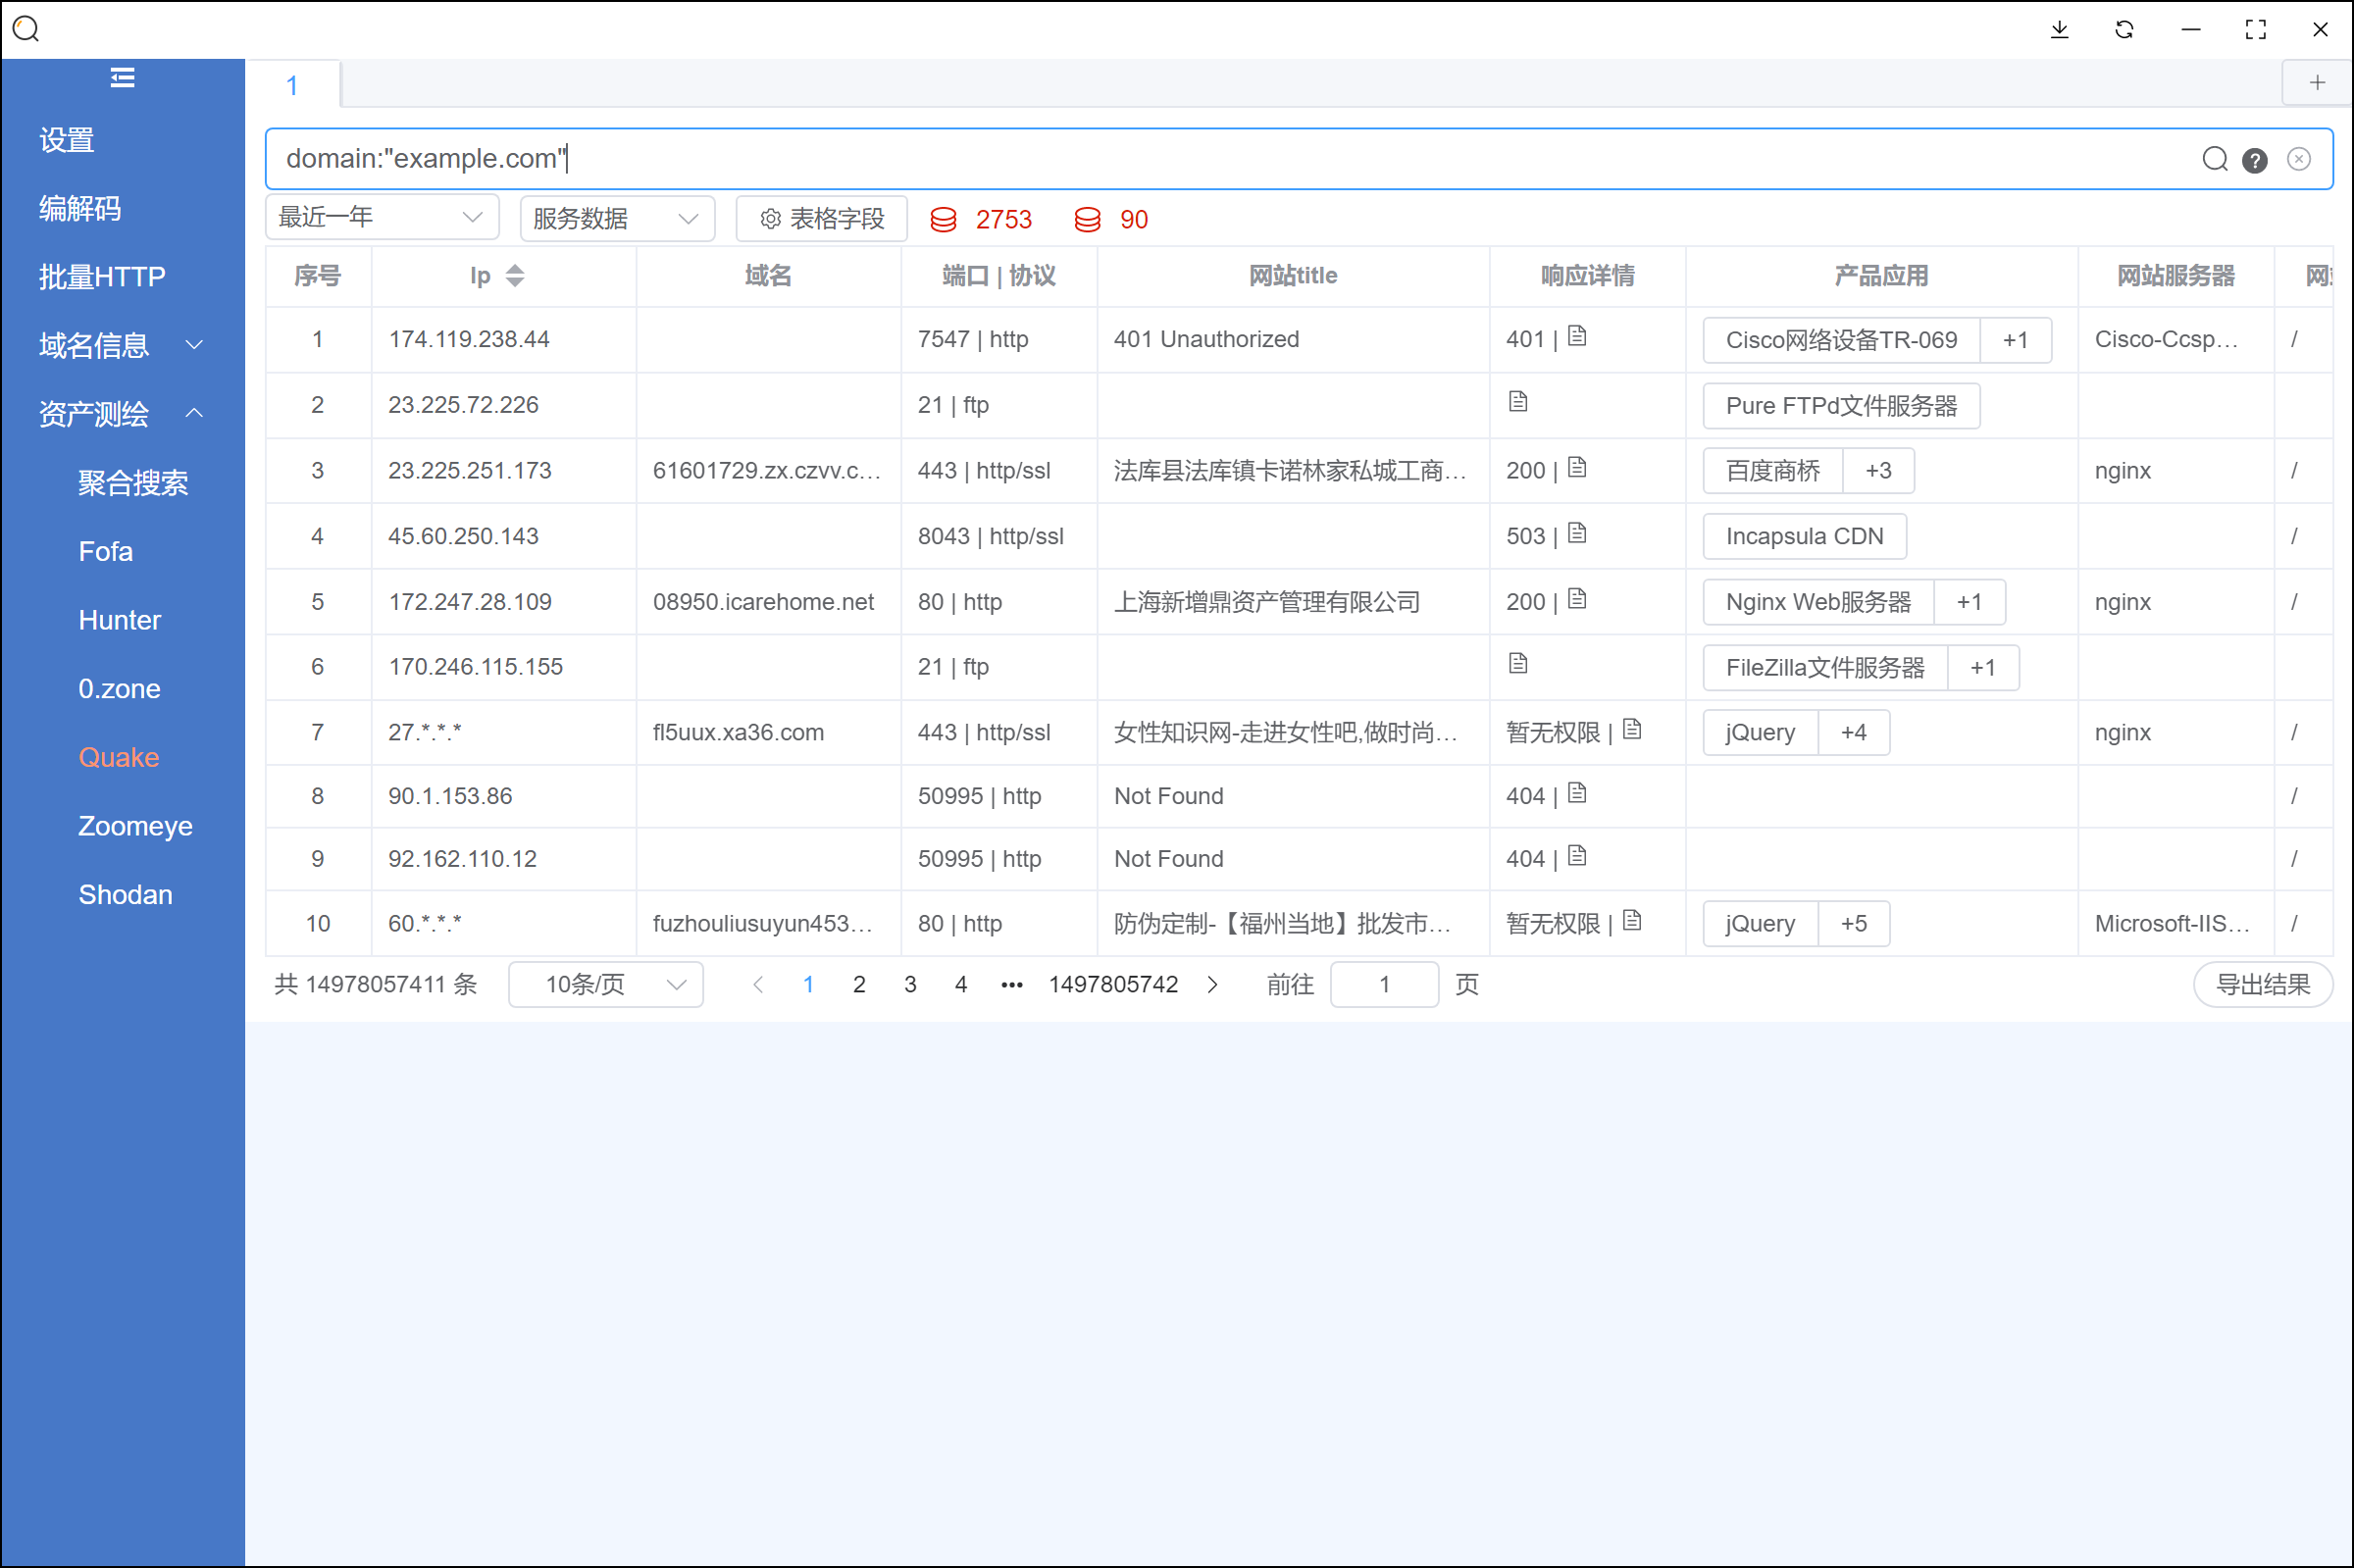Open the 服务数据 data type dropdown
The width and height of the screenshot is (2354, 1568).
click(x=616, y=219)
